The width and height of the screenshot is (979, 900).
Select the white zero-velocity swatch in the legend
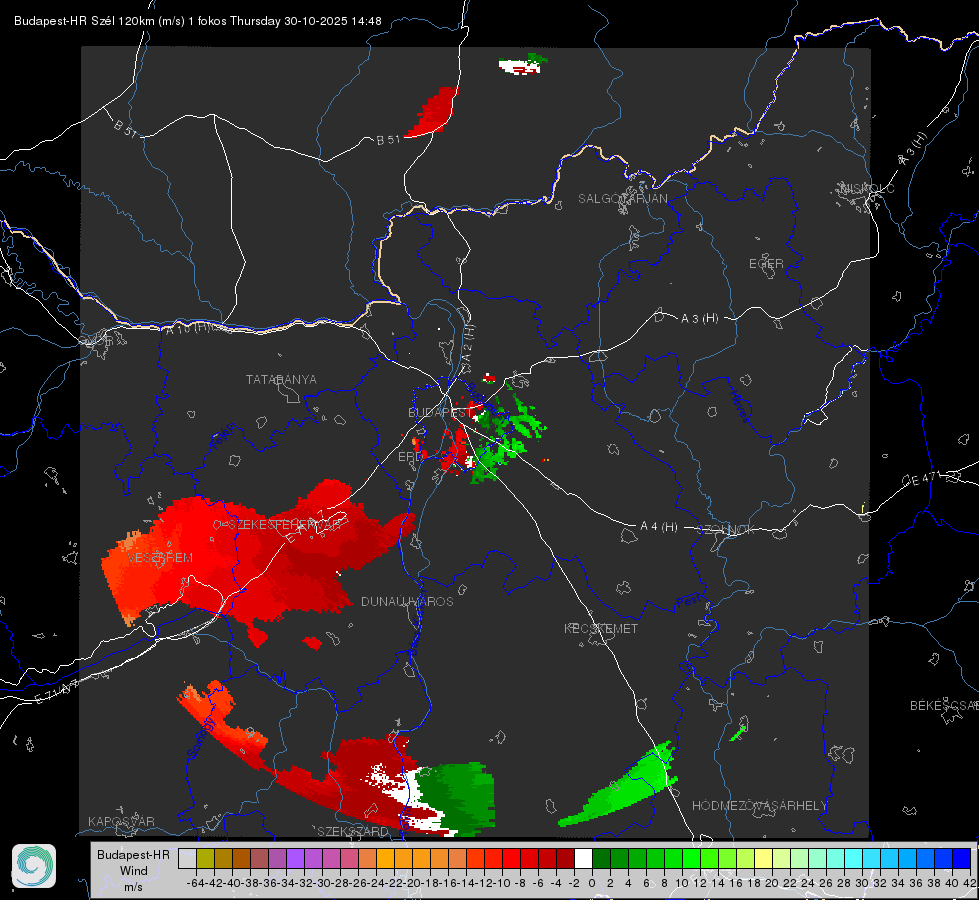click(583, 858)
